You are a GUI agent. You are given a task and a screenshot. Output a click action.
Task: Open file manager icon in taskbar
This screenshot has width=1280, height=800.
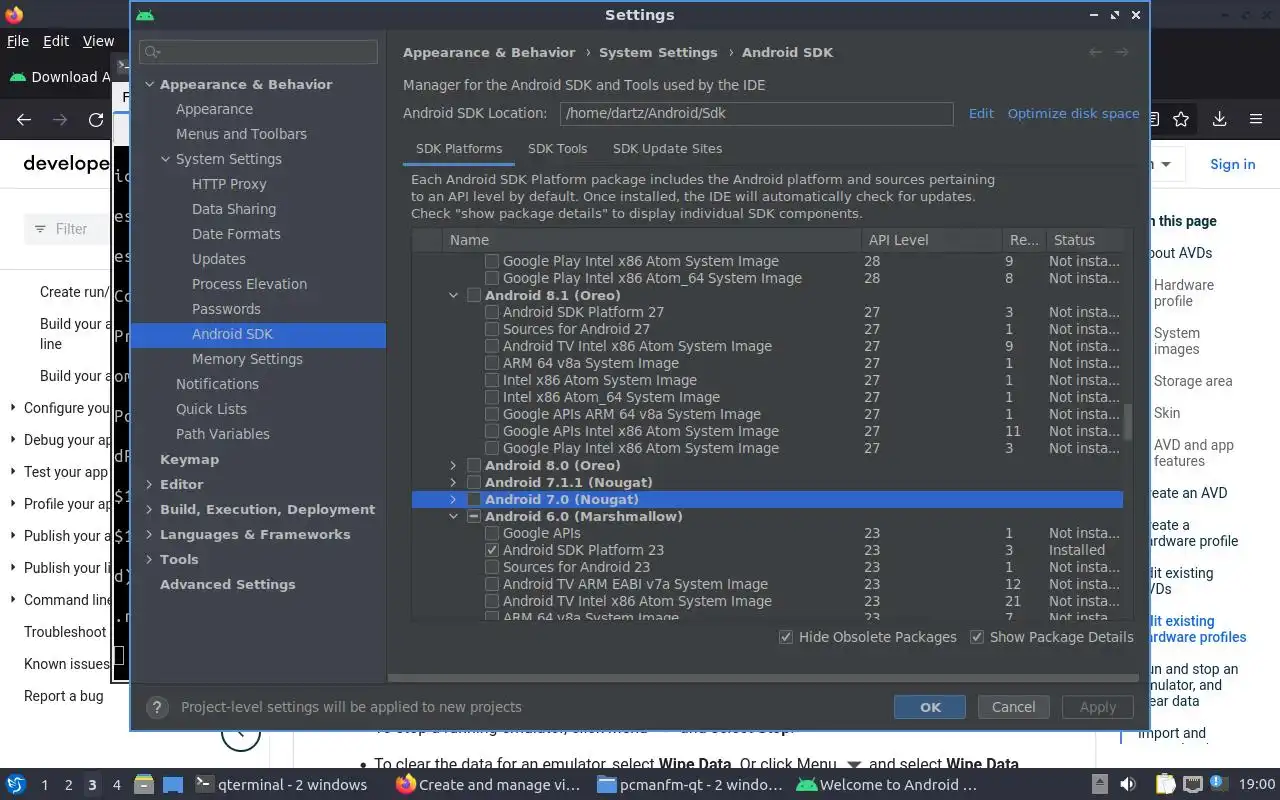click(143, 785)
